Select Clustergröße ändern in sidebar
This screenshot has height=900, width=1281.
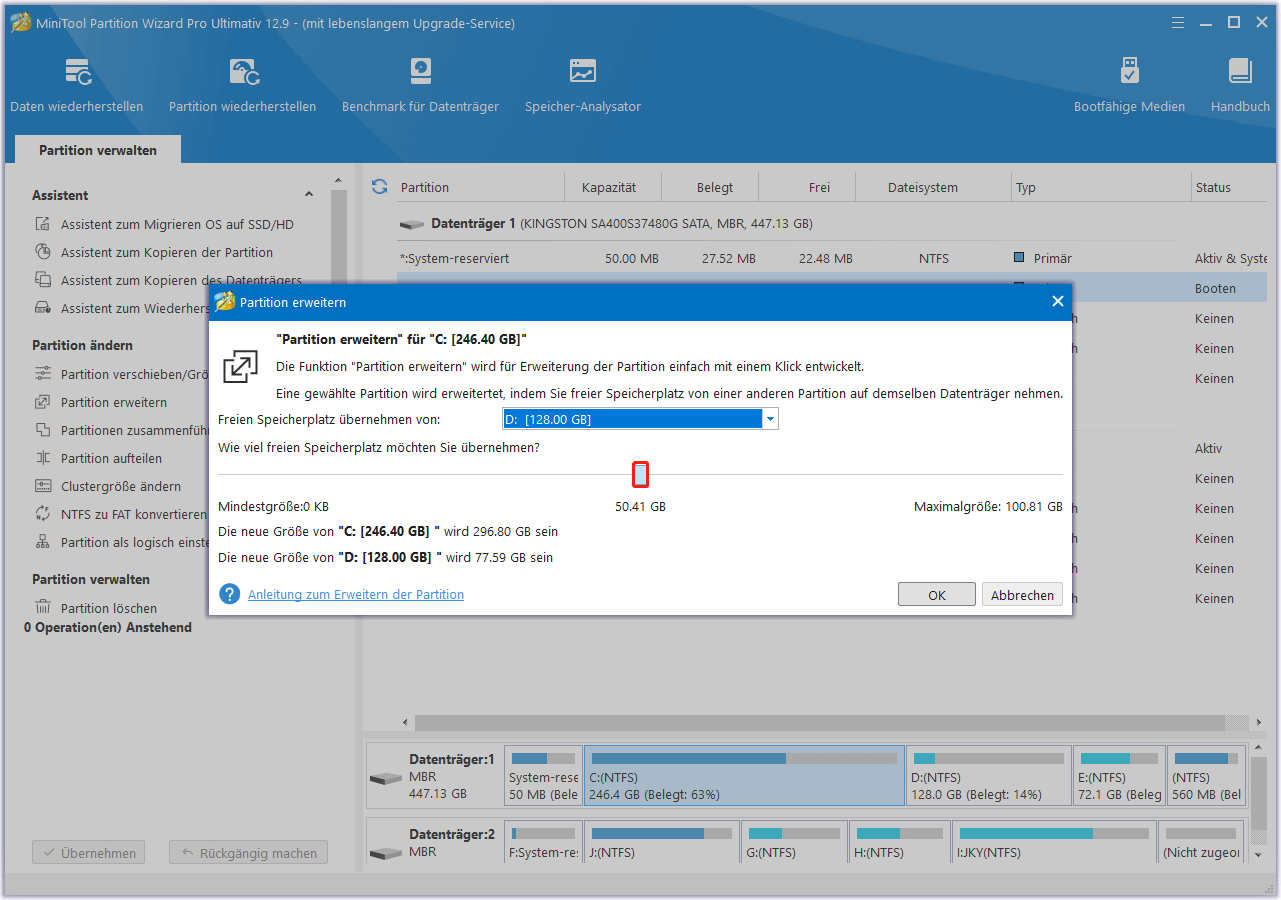(x=120, y=486)
